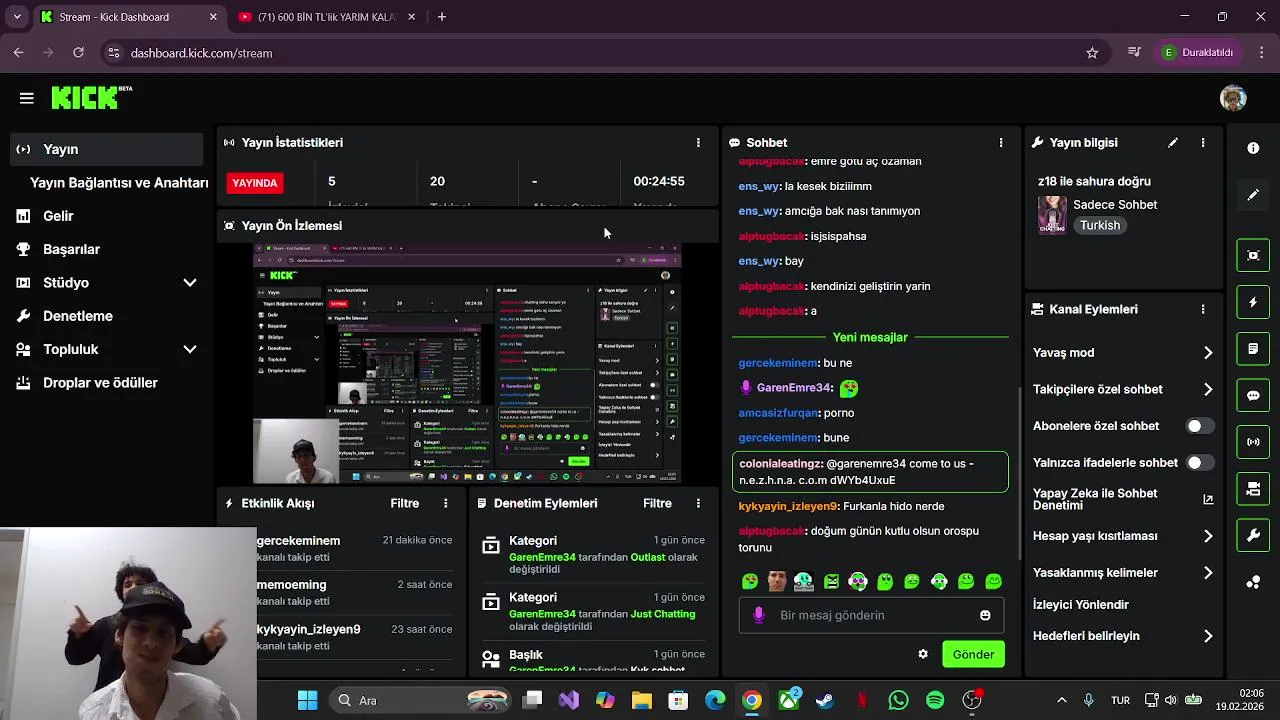This screenshot has width=1280, height=720.
Task: Open Hesap yaşı kısıtlaması settings arrow
Action: [1208, 536]
